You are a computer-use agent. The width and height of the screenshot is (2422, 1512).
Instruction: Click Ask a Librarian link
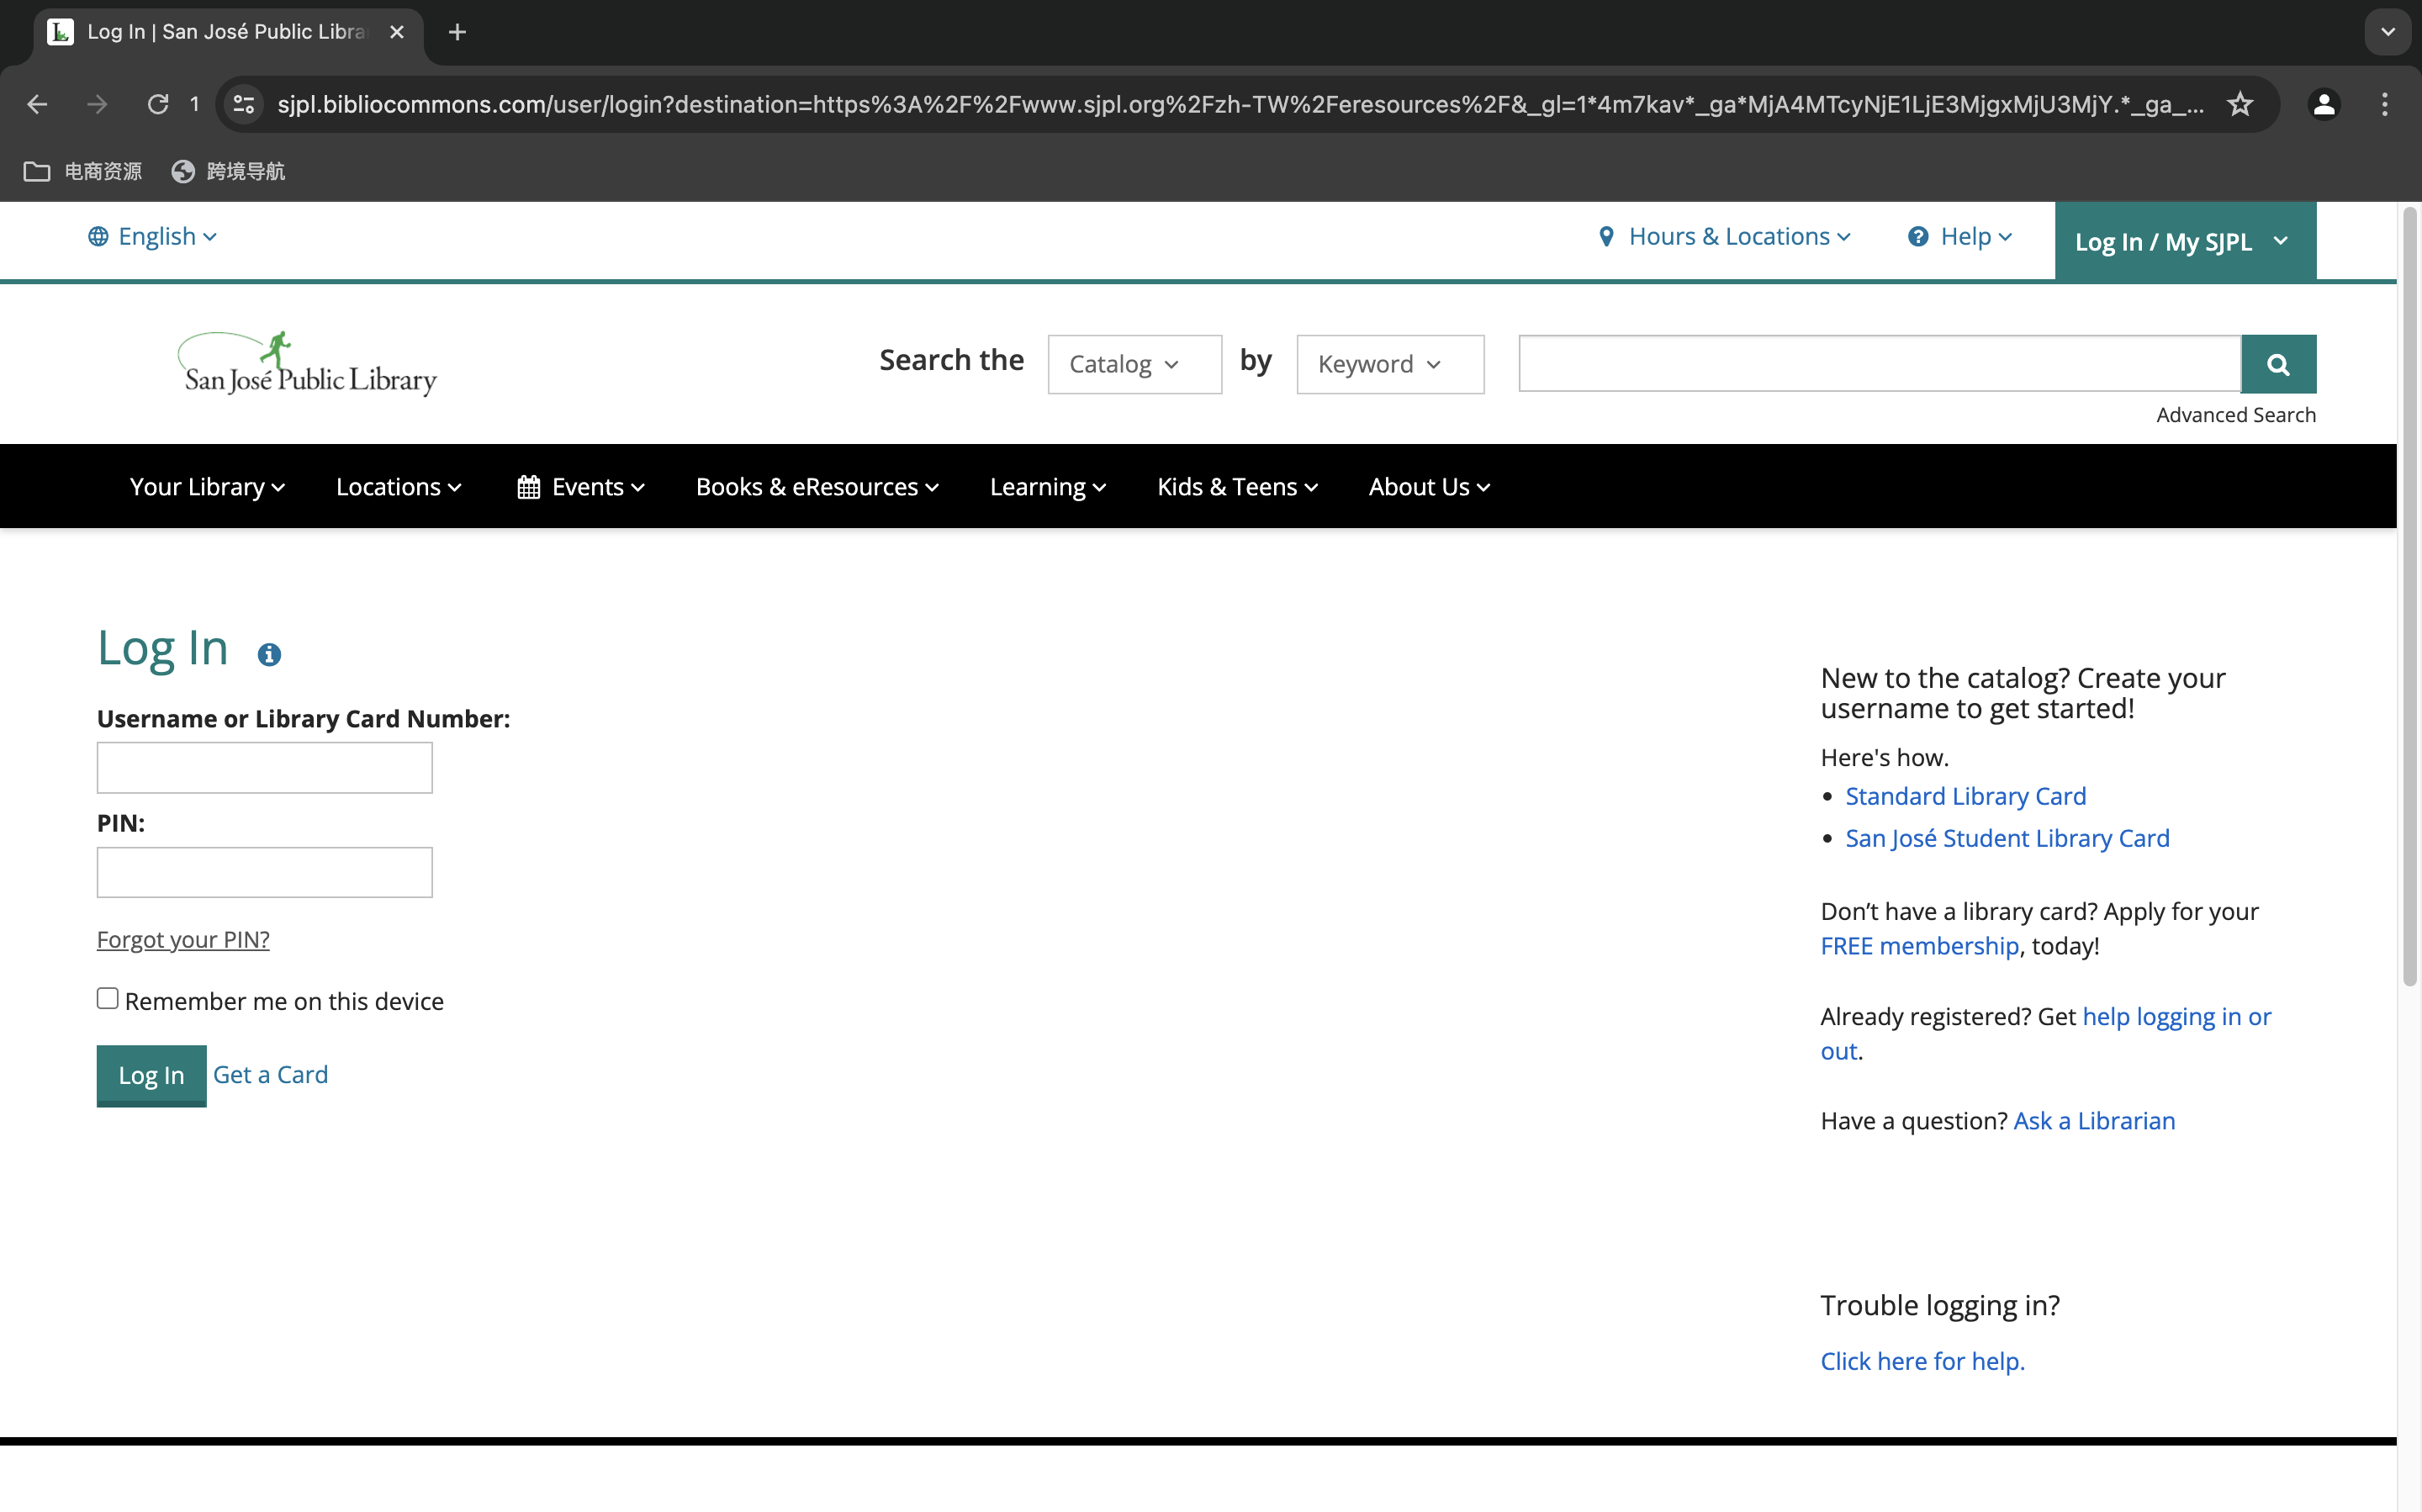click(x=2094, y=1121)
